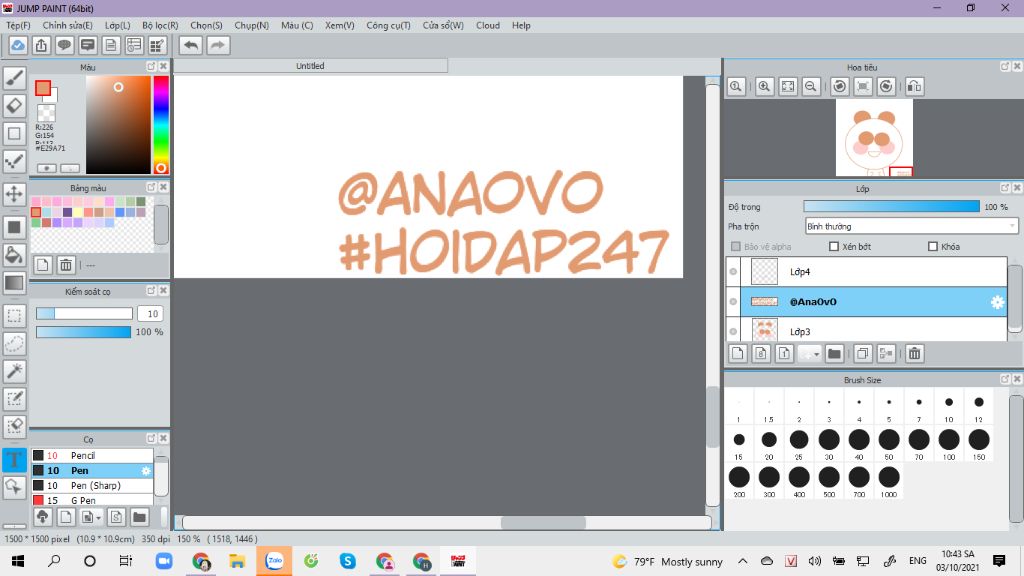Open the brush panel add-brush dropdown

99,518
